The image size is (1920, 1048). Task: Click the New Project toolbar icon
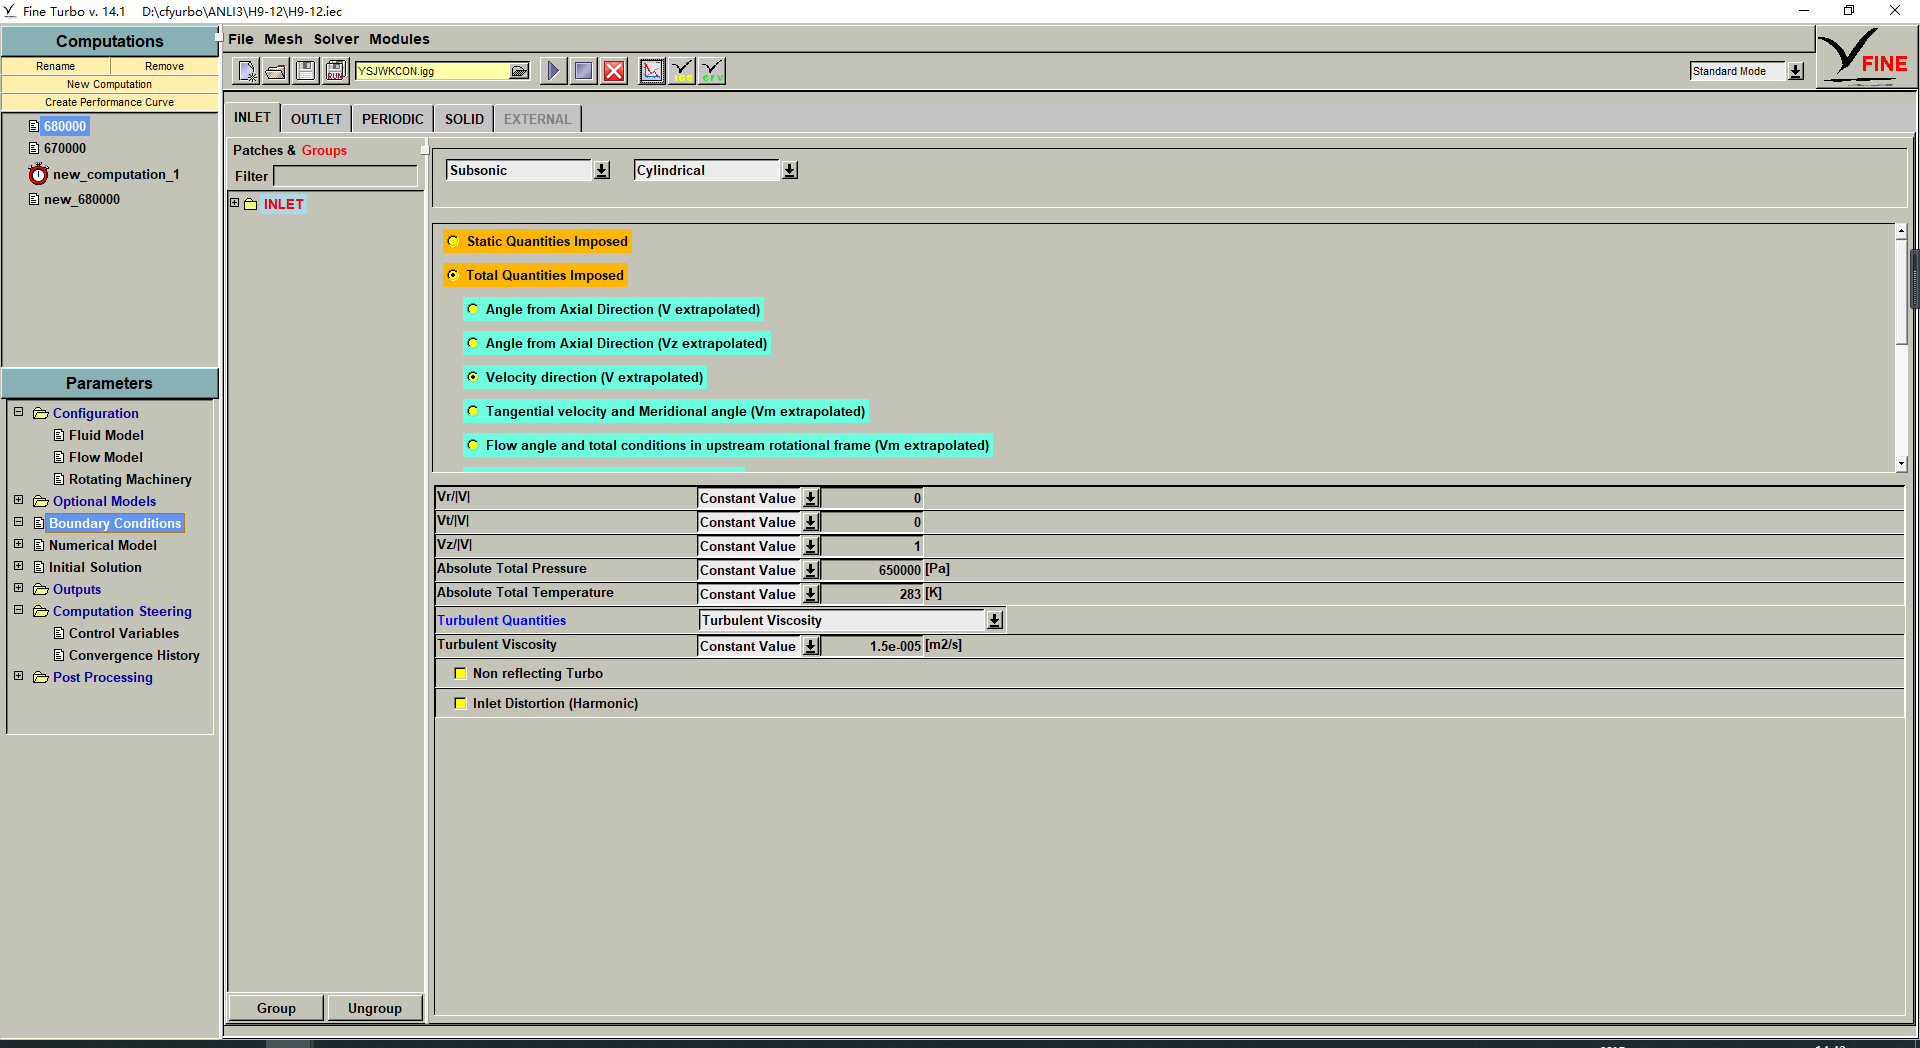coord(246,71)
